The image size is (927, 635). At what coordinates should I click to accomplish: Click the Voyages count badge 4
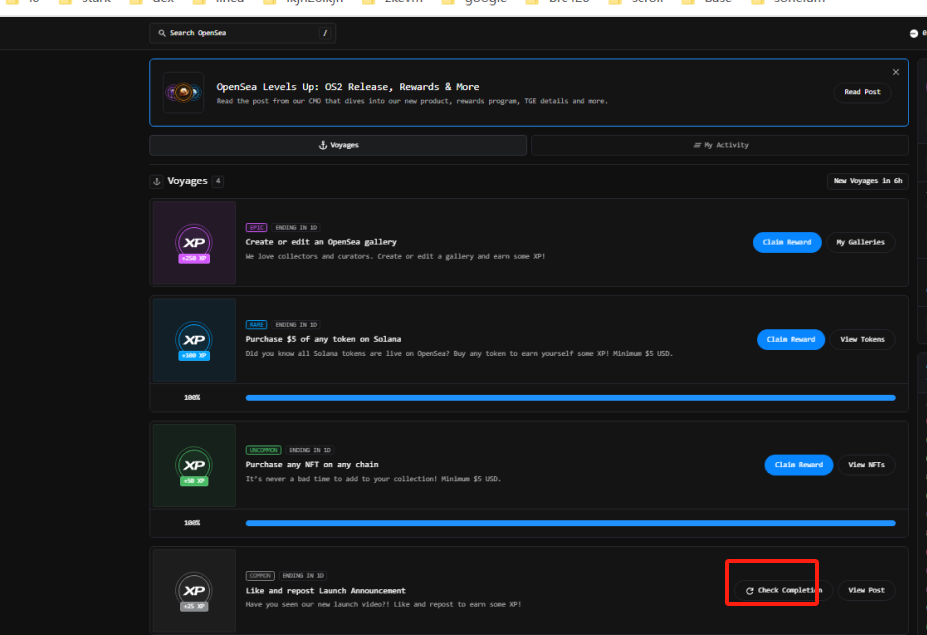[x=218, y=181]
